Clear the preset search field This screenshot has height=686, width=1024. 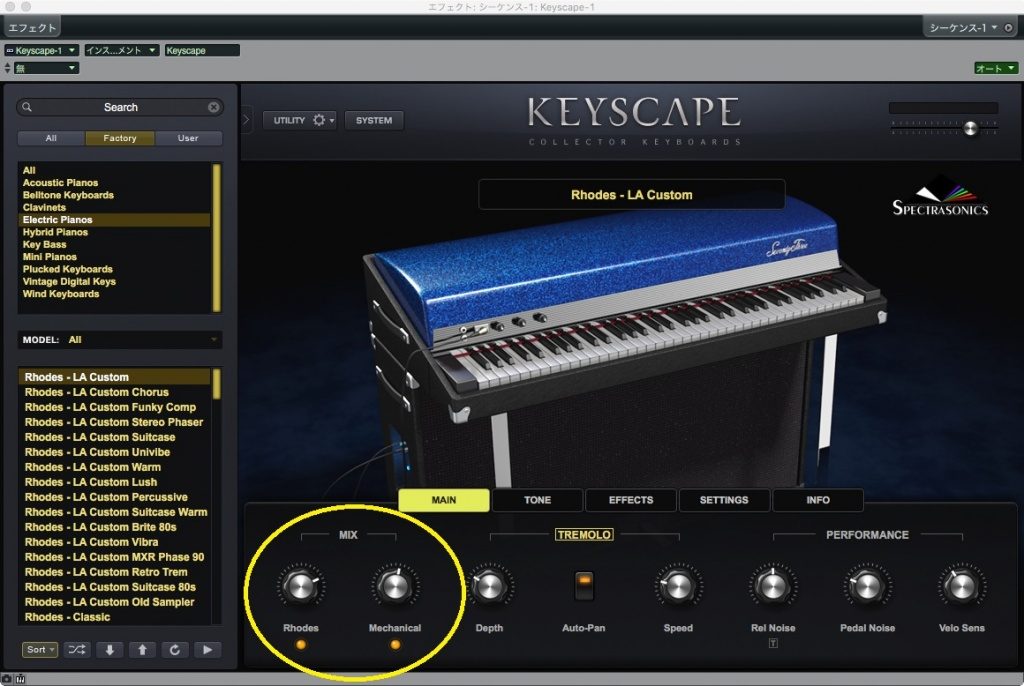pyautogui.click(x=214, y=107)
